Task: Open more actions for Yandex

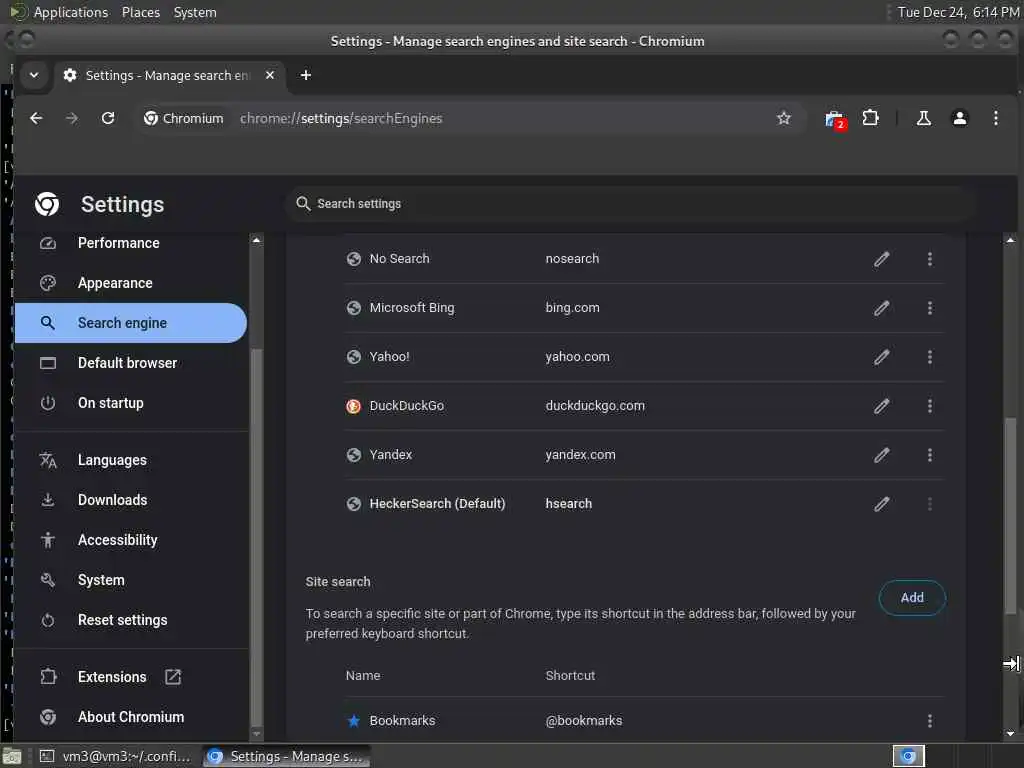Action: [930, 455]
